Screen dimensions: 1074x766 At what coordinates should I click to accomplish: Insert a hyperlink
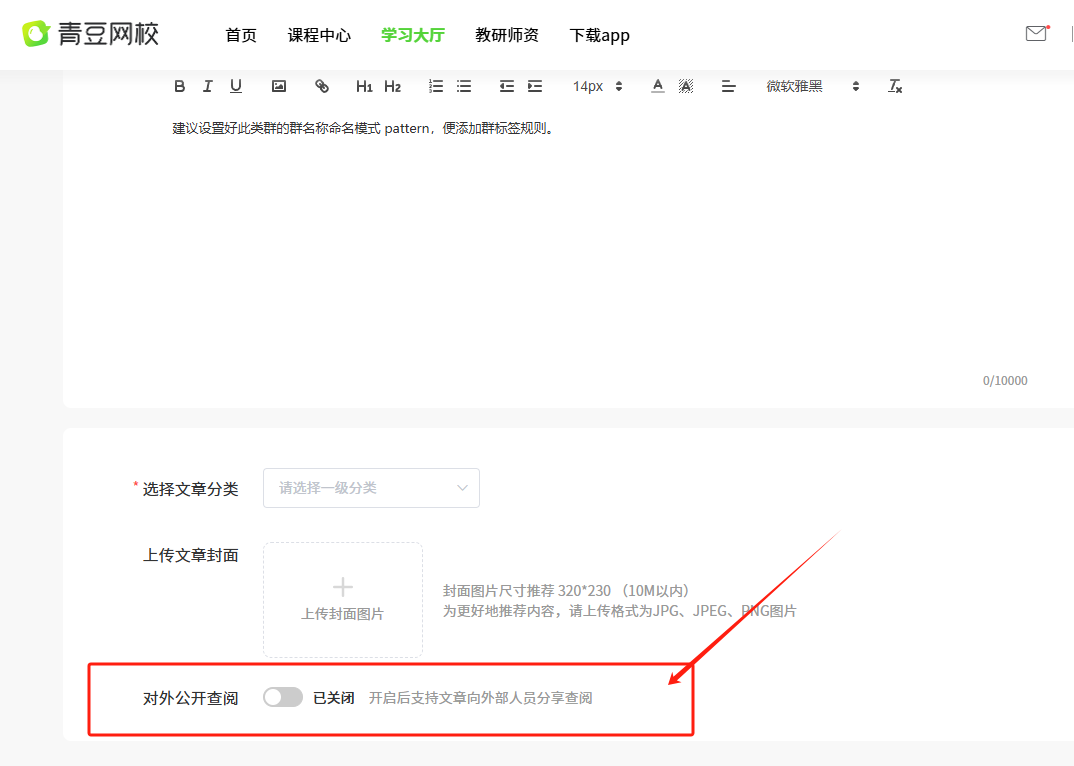point(322,86)
